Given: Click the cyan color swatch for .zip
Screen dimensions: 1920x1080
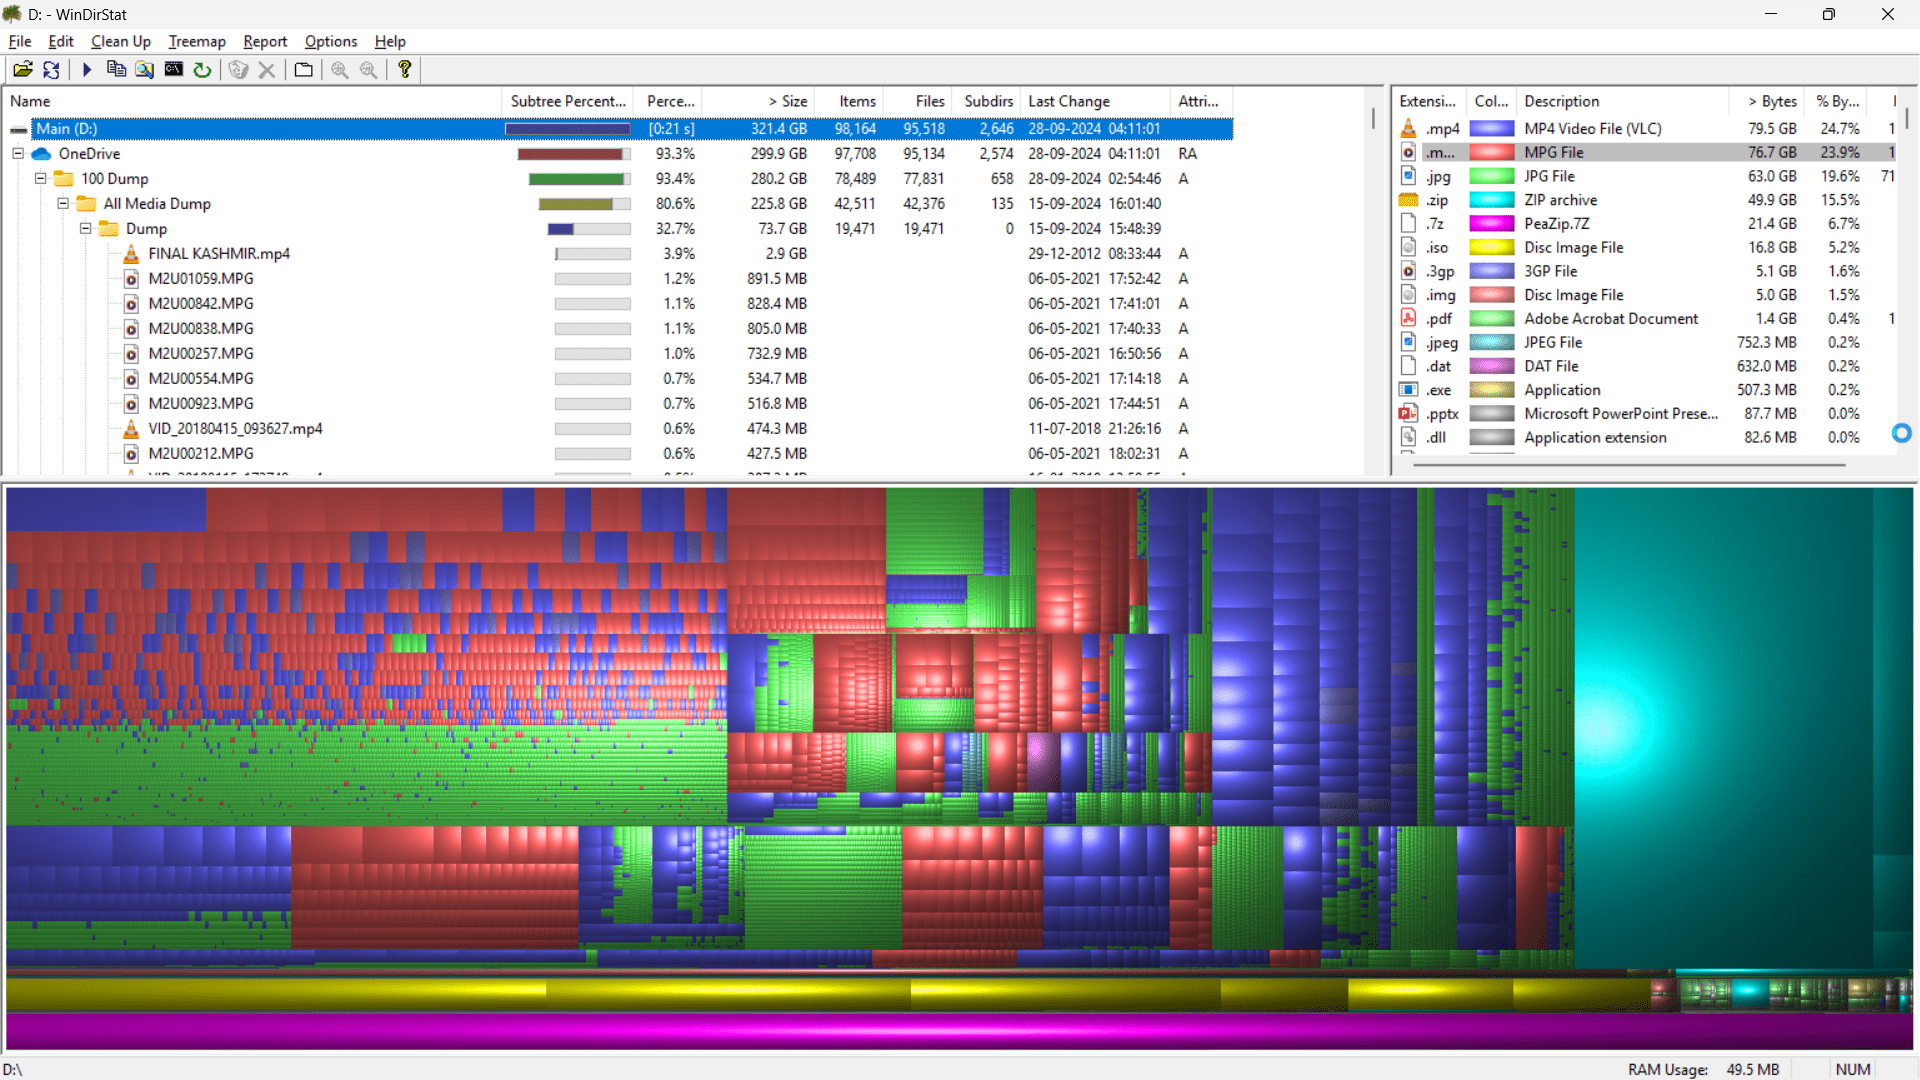Looking at the screenshot, I should [1491, 200].
